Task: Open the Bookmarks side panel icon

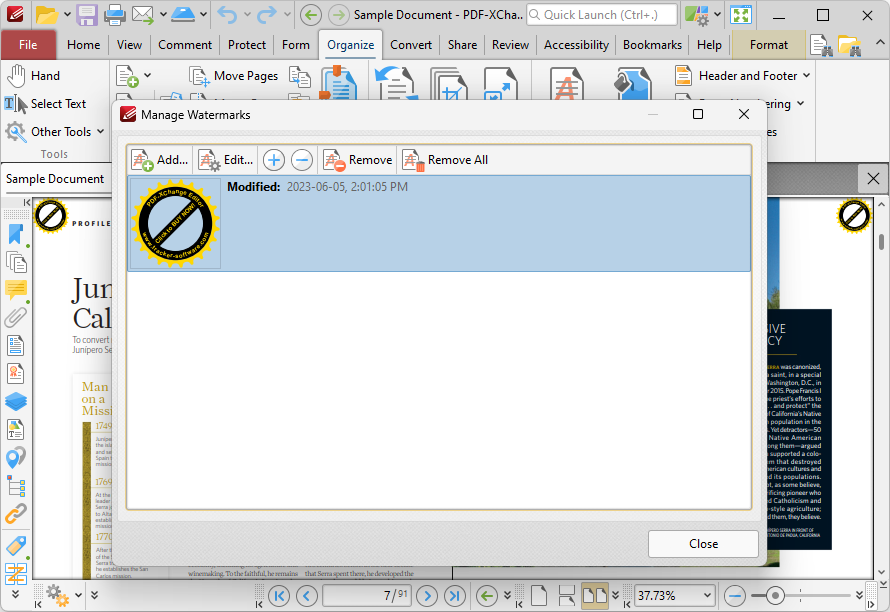Action: 16,234
